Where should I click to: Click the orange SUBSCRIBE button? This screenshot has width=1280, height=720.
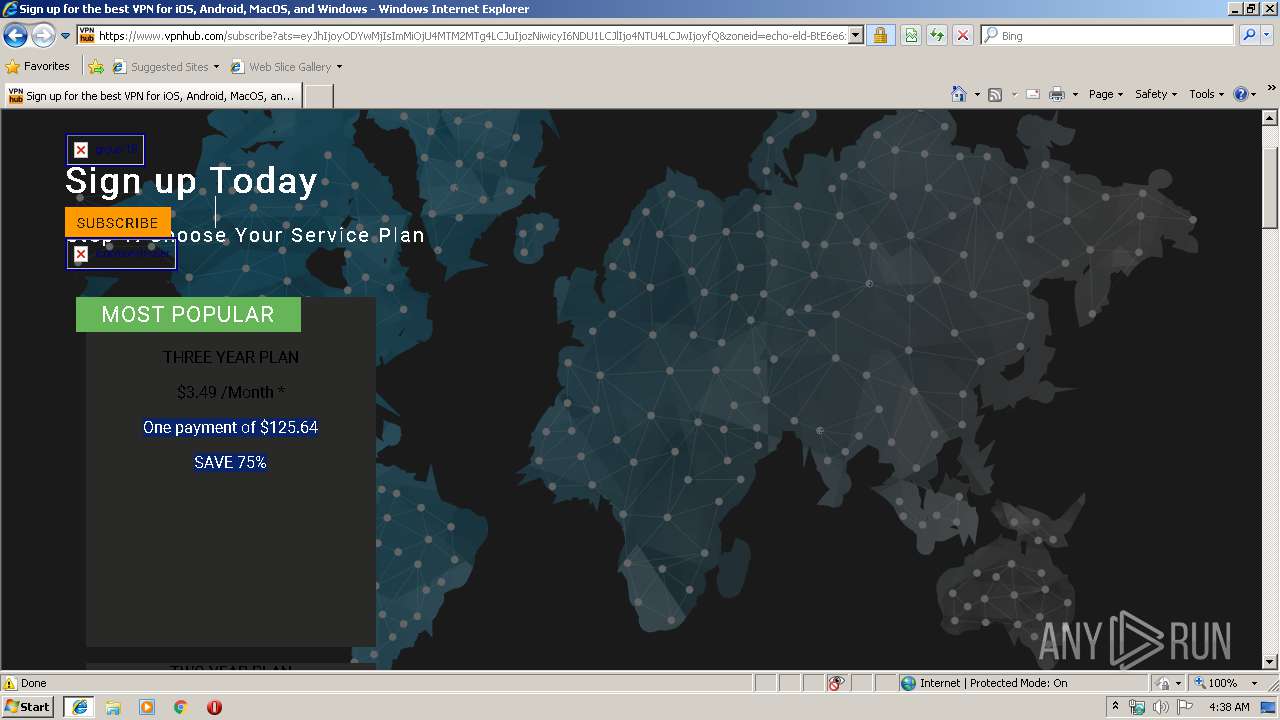[117, 222]
